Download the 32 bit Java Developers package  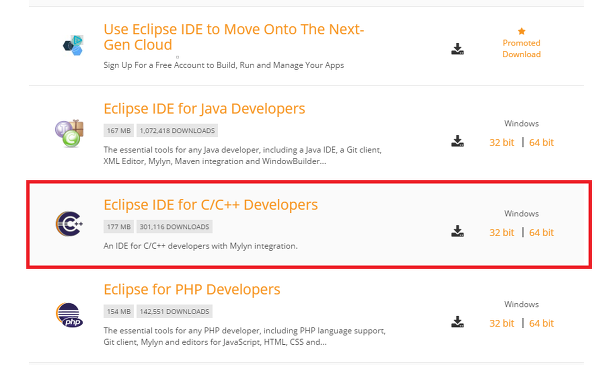(502, 142)
